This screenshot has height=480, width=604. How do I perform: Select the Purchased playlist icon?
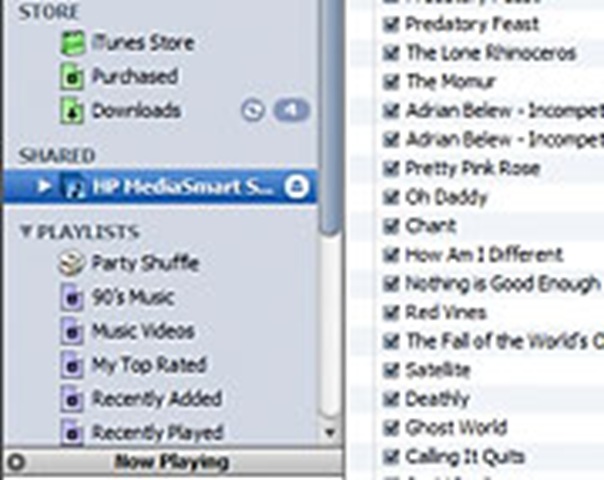[x=72, y=77]
